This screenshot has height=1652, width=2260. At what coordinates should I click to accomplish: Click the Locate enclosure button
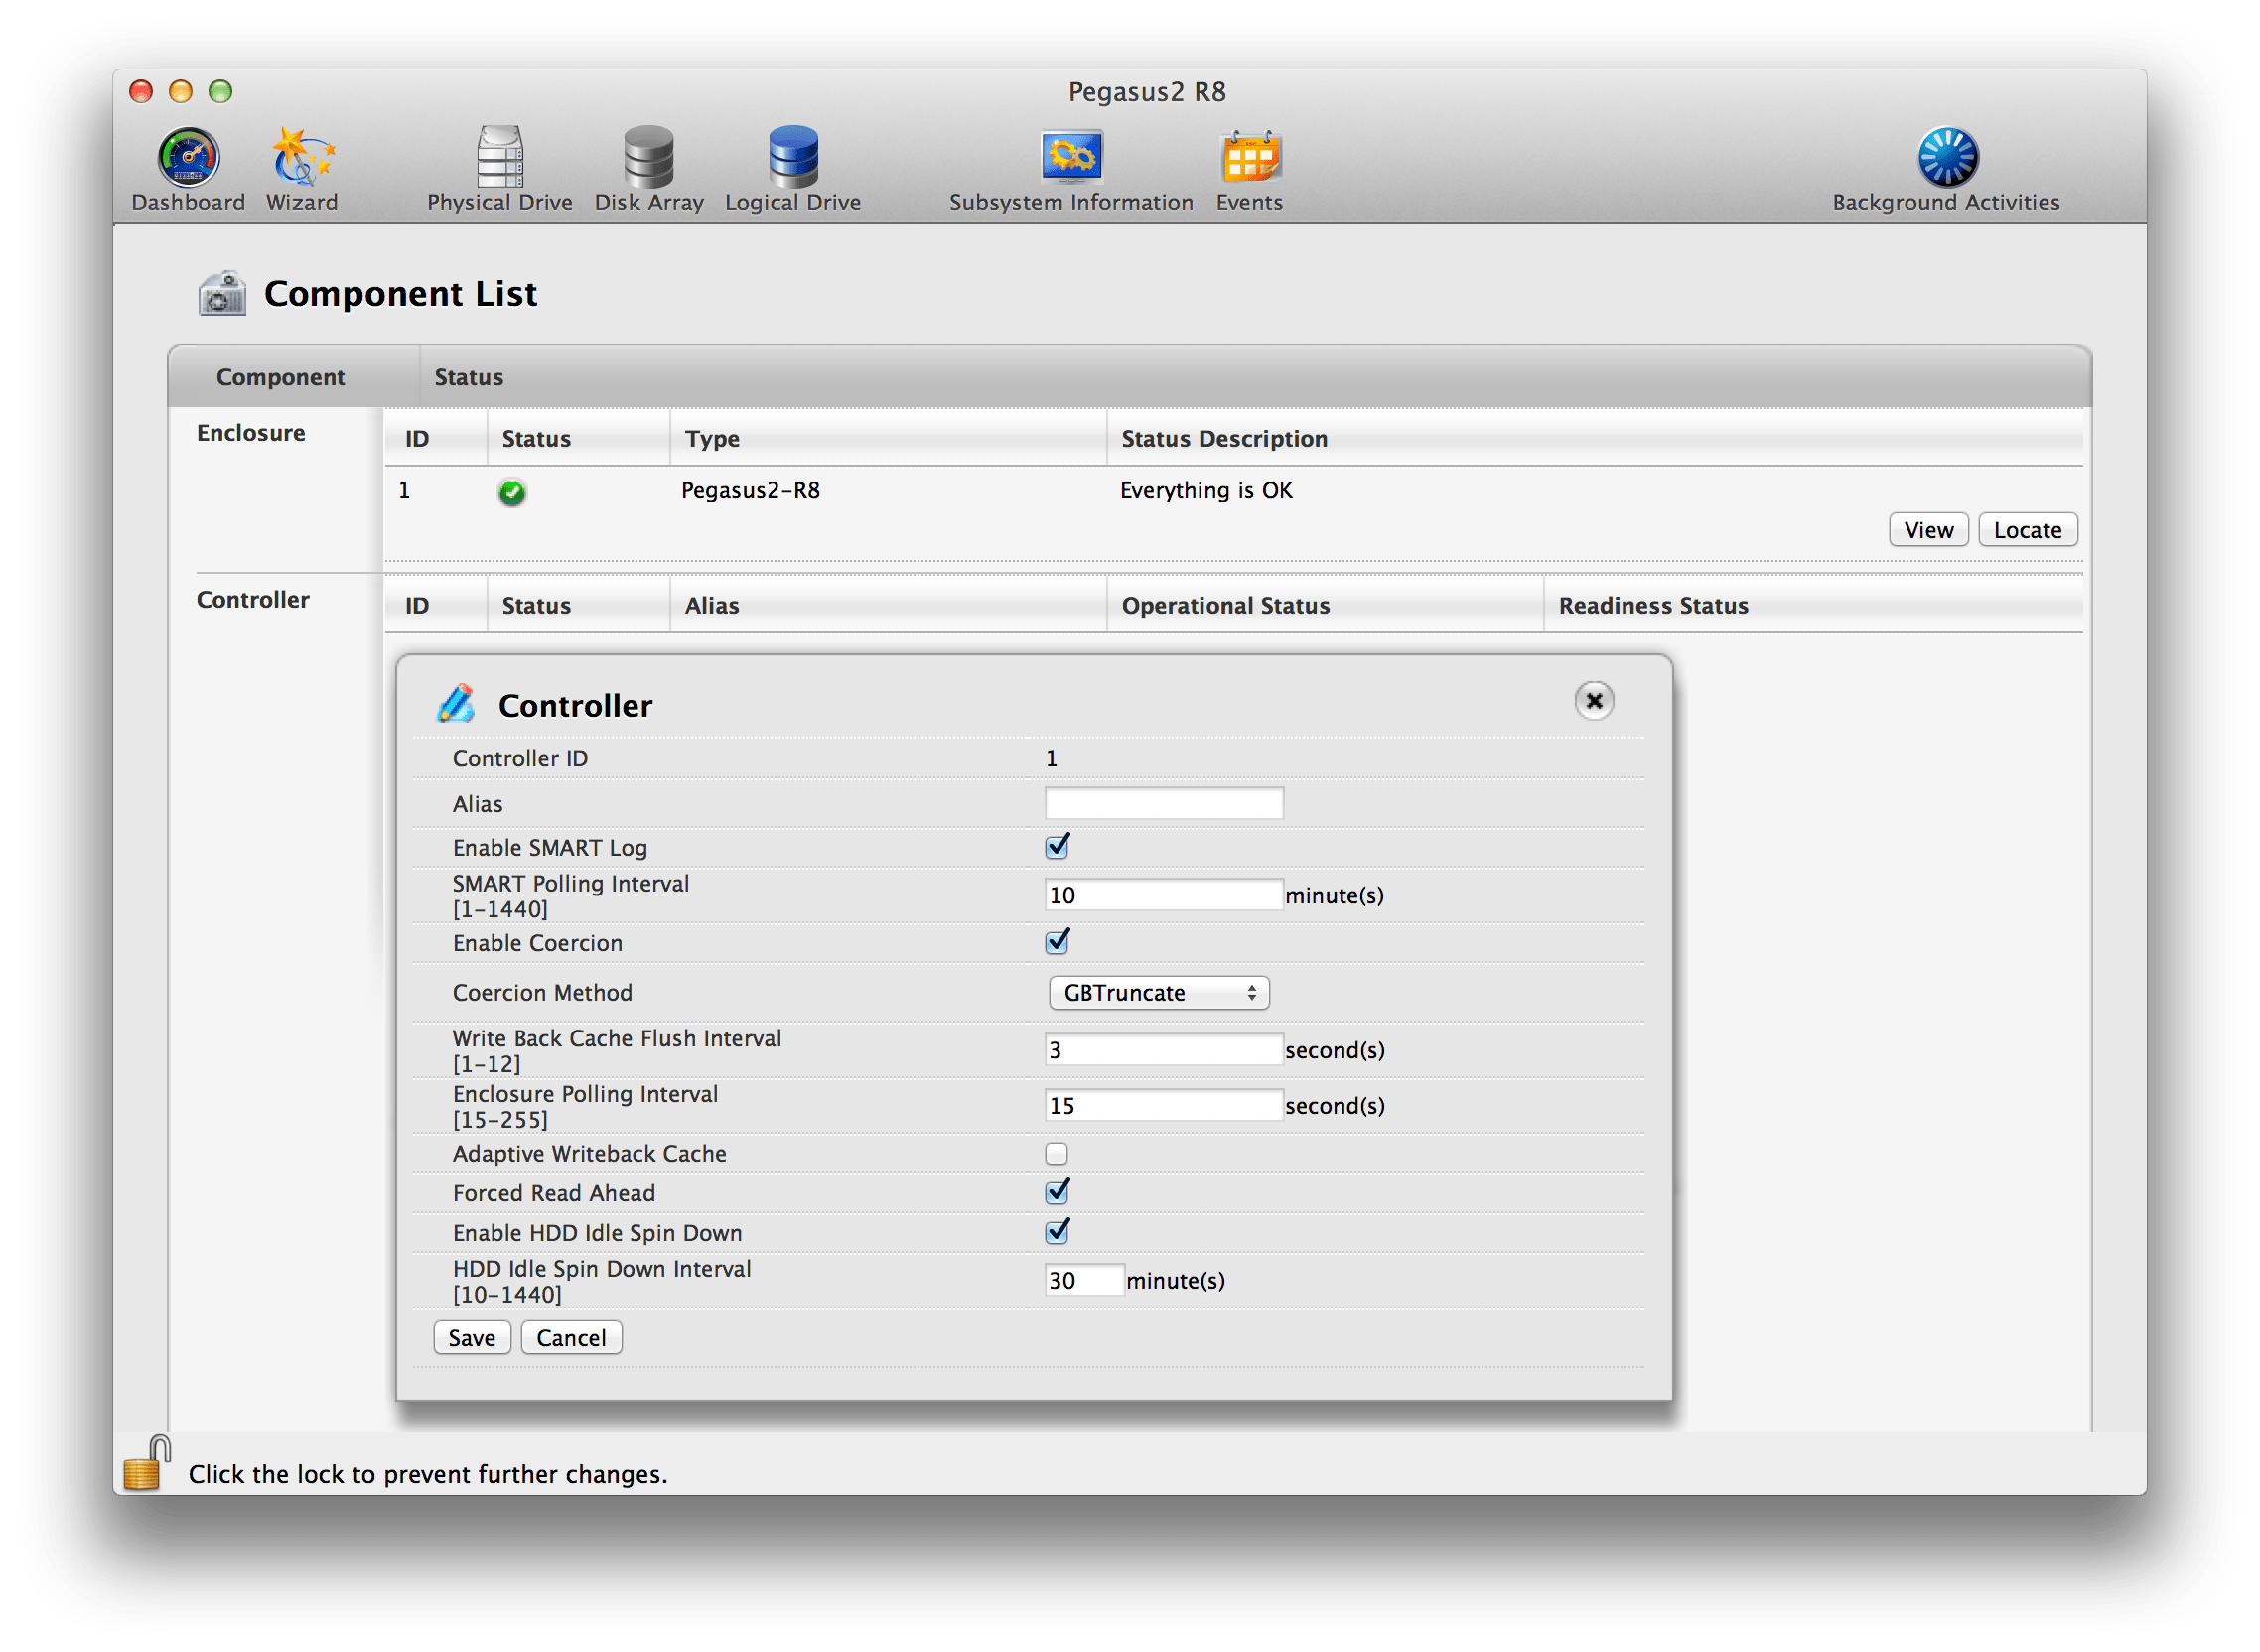click(2027, 530)
